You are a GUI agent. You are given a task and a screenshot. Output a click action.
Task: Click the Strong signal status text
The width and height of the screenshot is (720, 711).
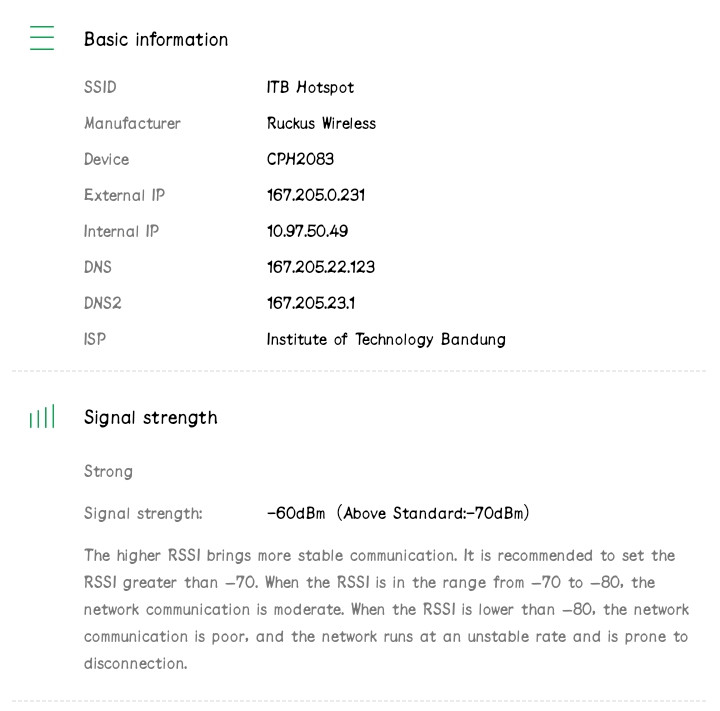[108, 472]
